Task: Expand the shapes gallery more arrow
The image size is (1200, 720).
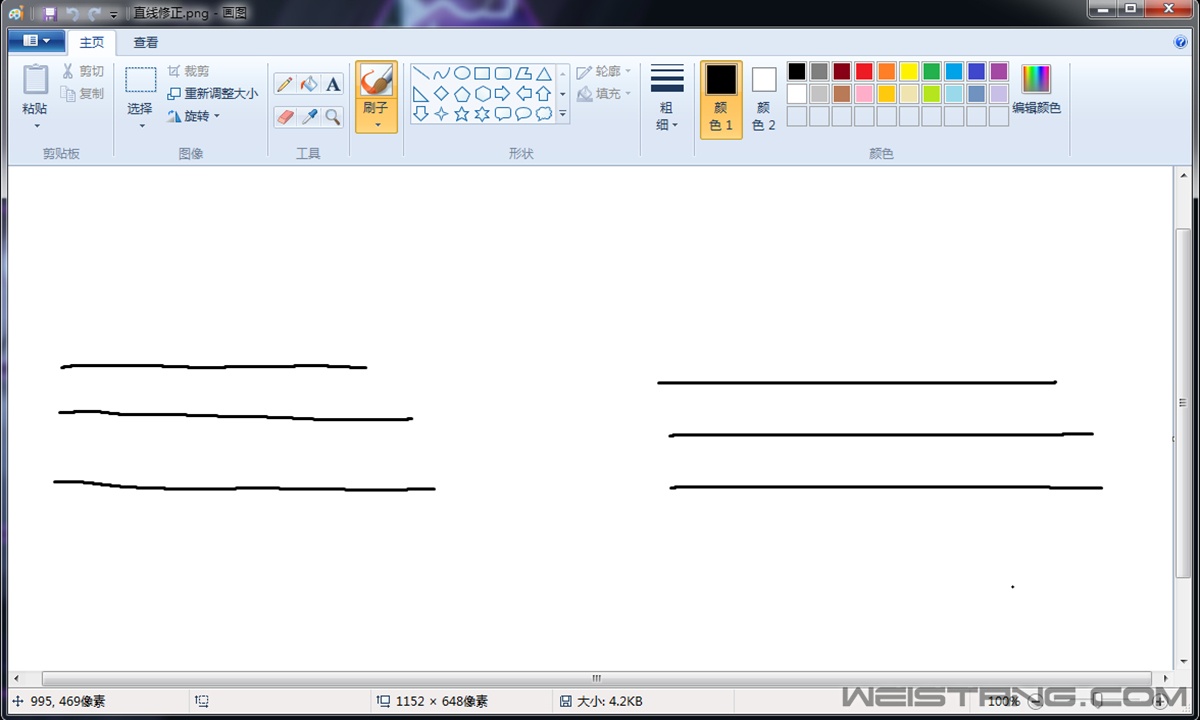Action: pyautogui.click(x=562, y=114)
